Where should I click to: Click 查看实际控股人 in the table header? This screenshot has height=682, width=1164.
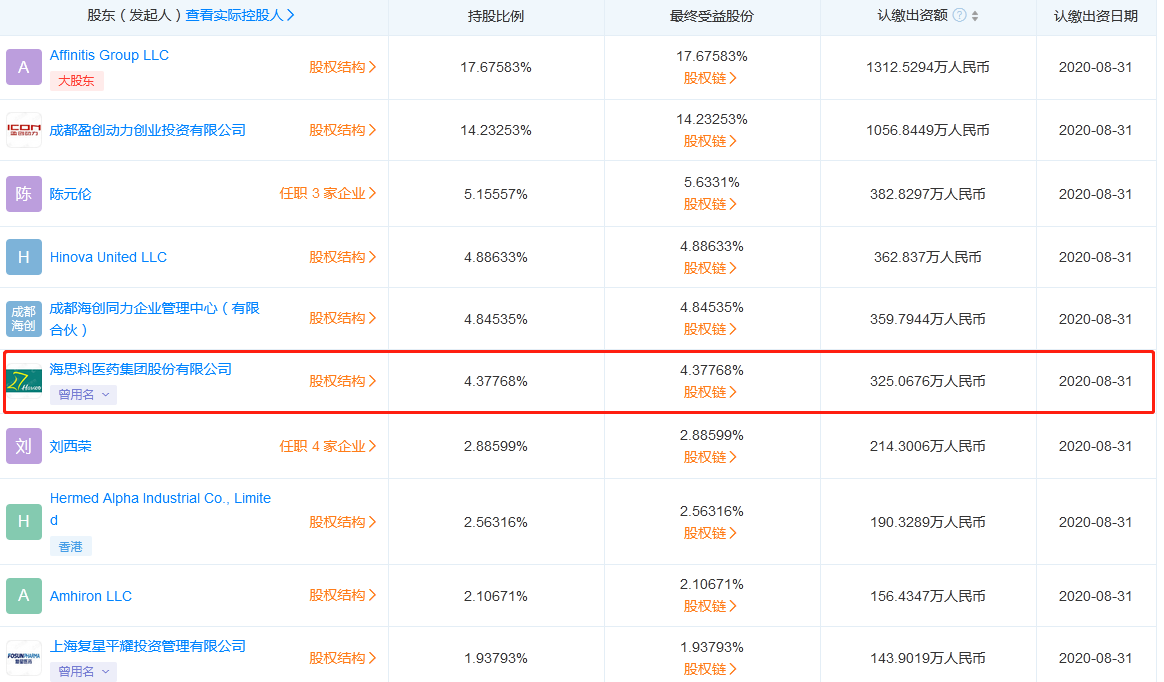coord(240,16)
